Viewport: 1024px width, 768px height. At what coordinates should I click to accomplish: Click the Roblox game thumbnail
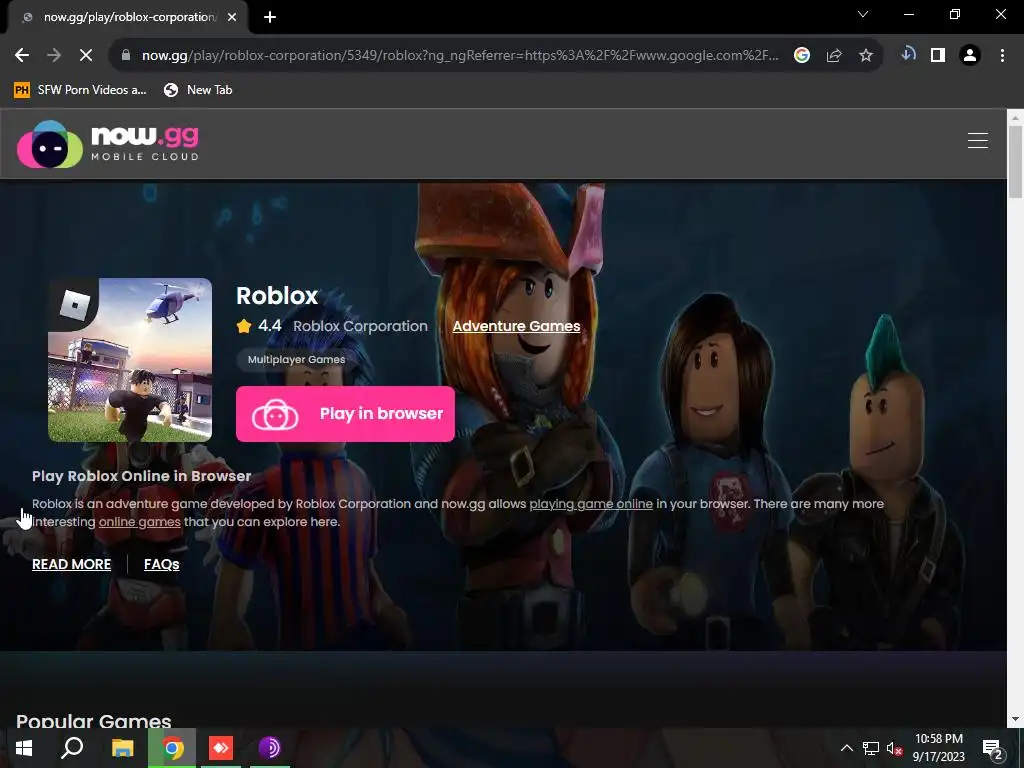130,360
